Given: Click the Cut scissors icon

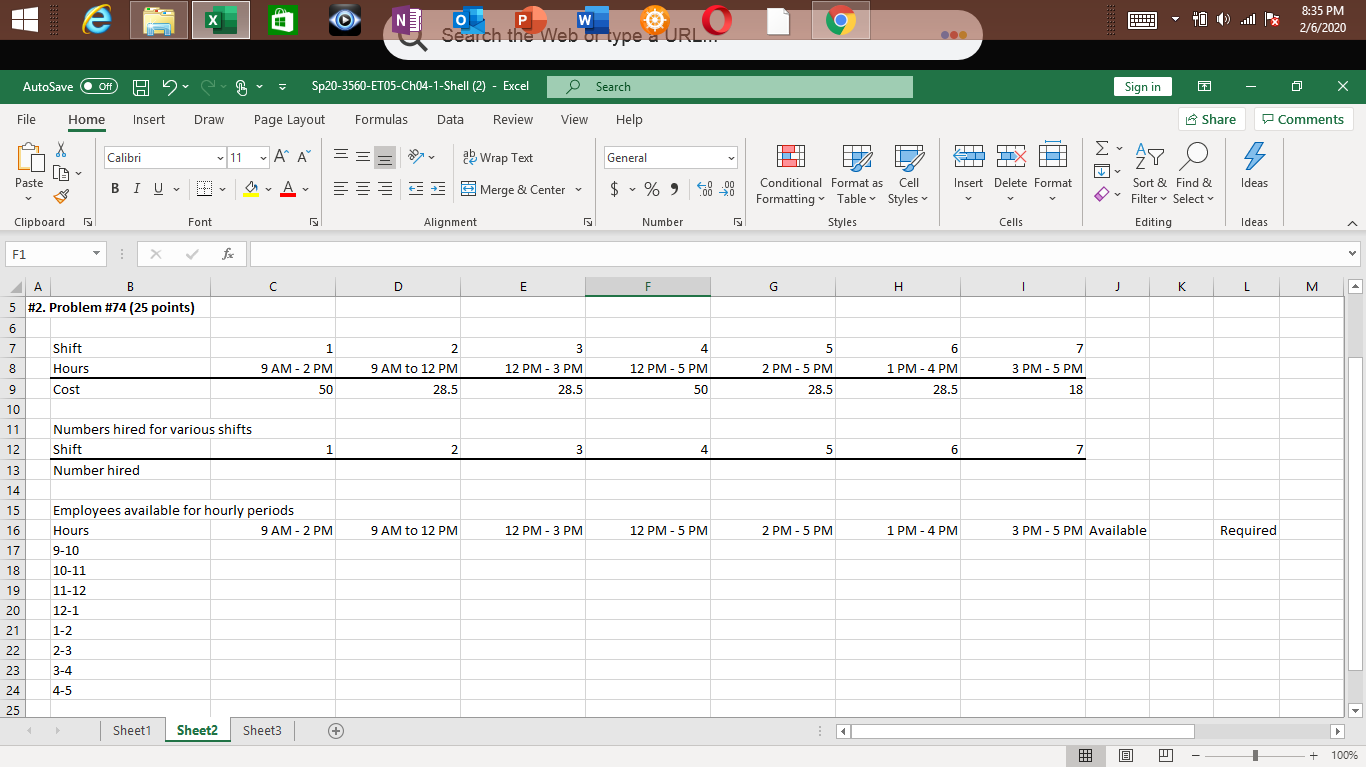Looking at the screenshot, I should [x=61, y=149].
